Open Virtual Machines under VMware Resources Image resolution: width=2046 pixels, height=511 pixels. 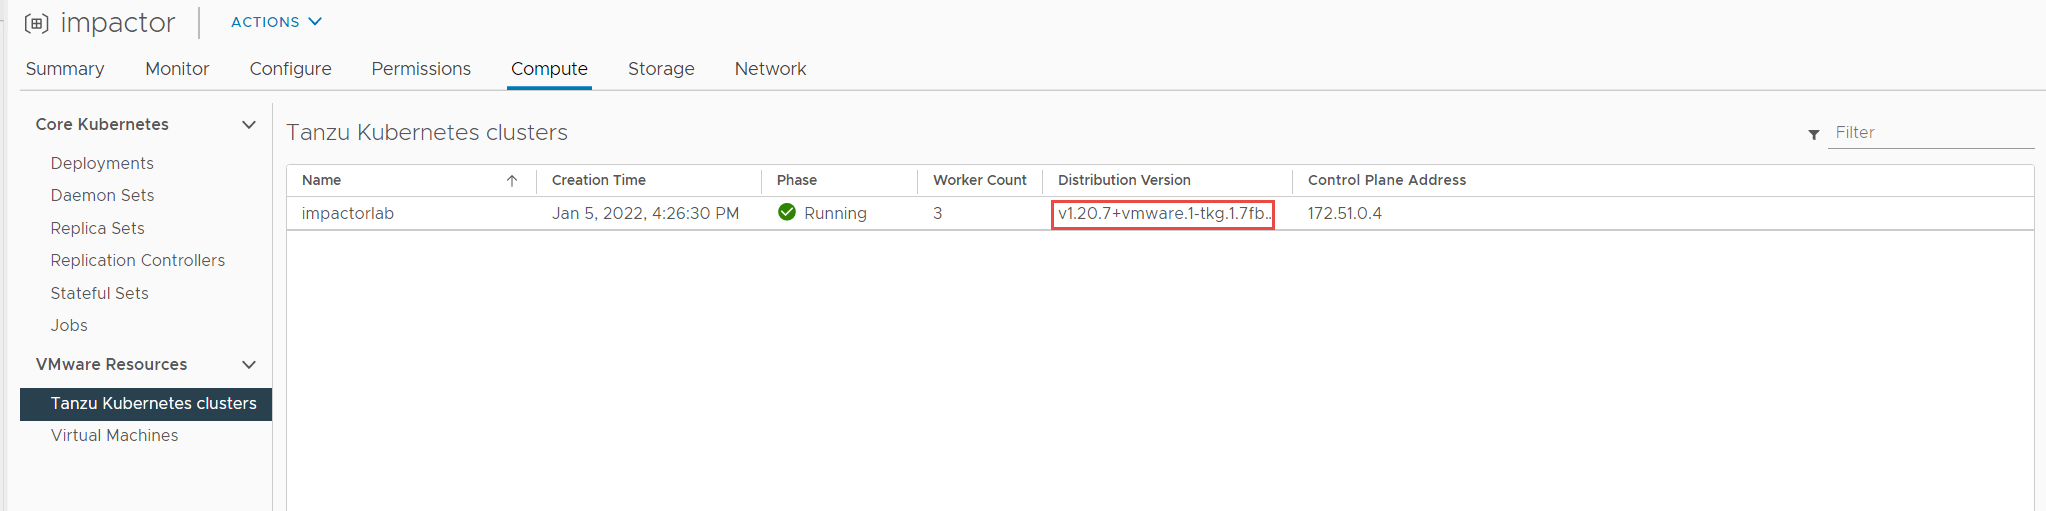(x=115, y=436)
